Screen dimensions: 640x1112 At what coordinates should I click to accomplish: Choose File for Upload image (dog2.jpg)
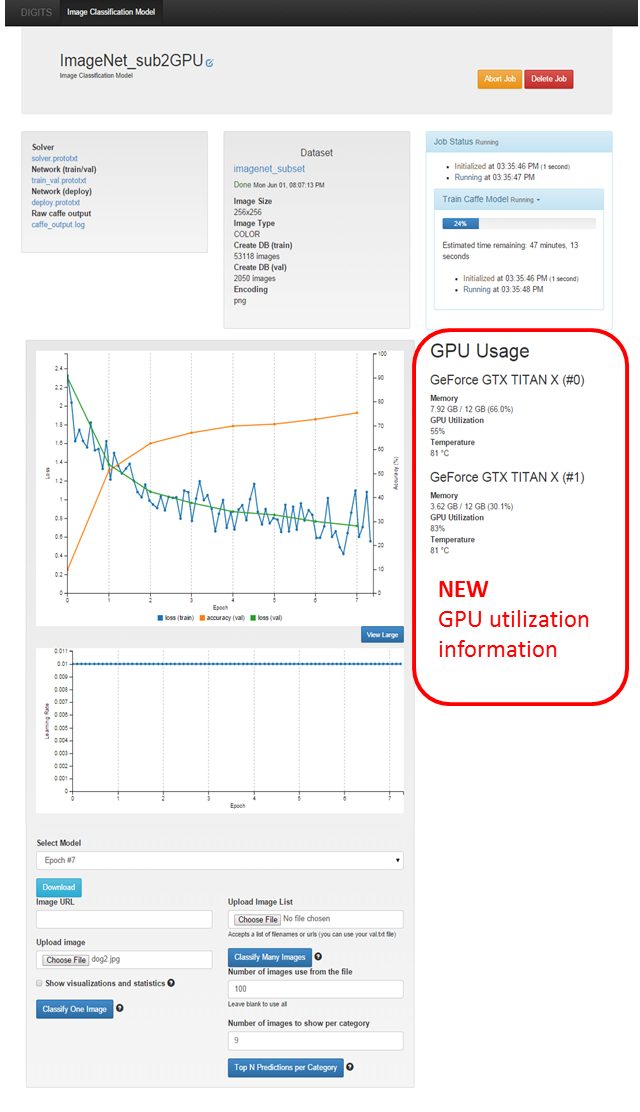67,960
